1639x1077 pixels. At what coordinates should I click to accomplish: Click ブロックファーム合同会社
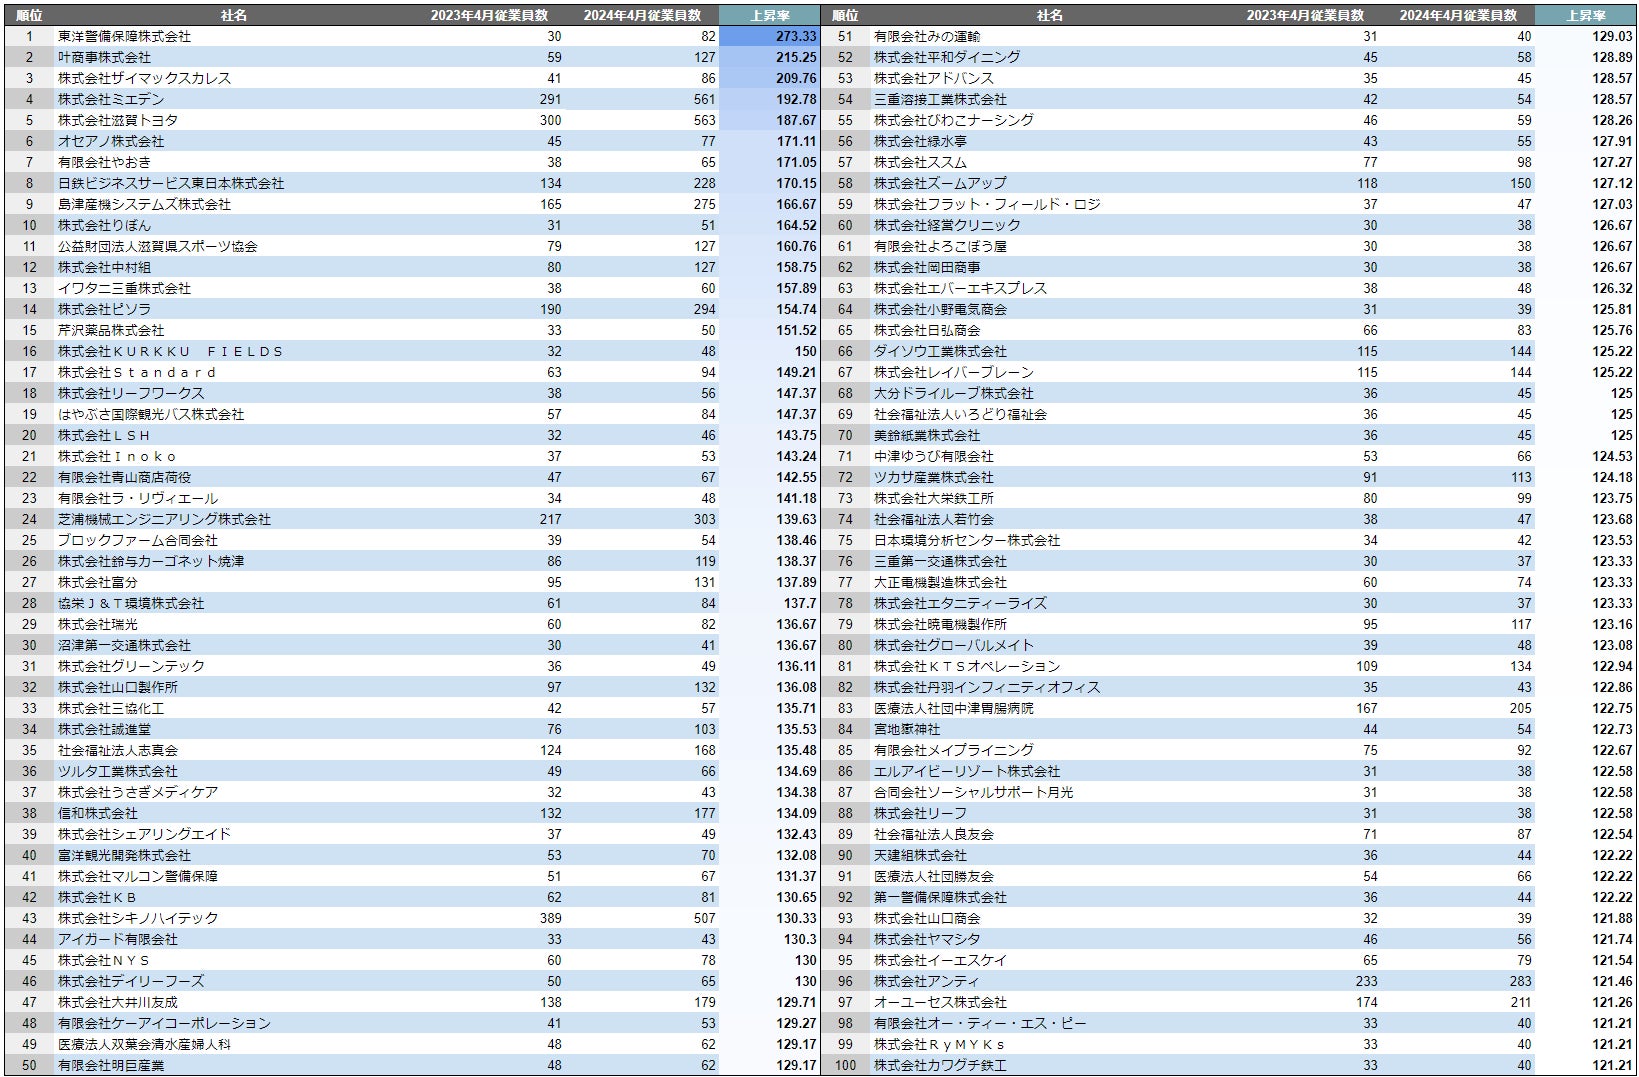(x=138, y=540)
